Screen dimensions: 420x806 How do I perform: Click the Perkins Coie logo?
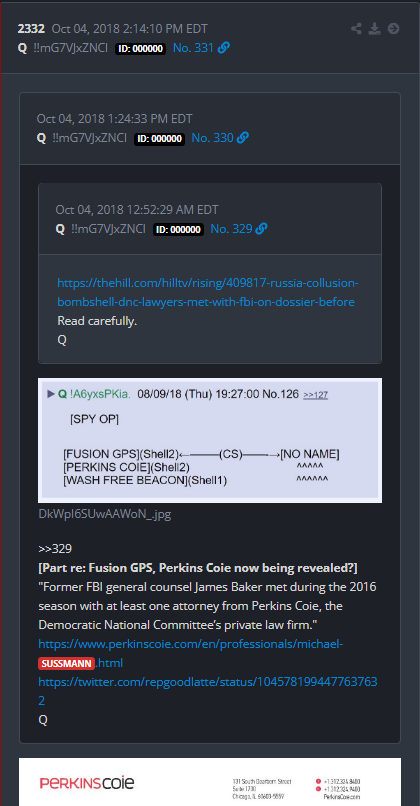click(87, 783)
